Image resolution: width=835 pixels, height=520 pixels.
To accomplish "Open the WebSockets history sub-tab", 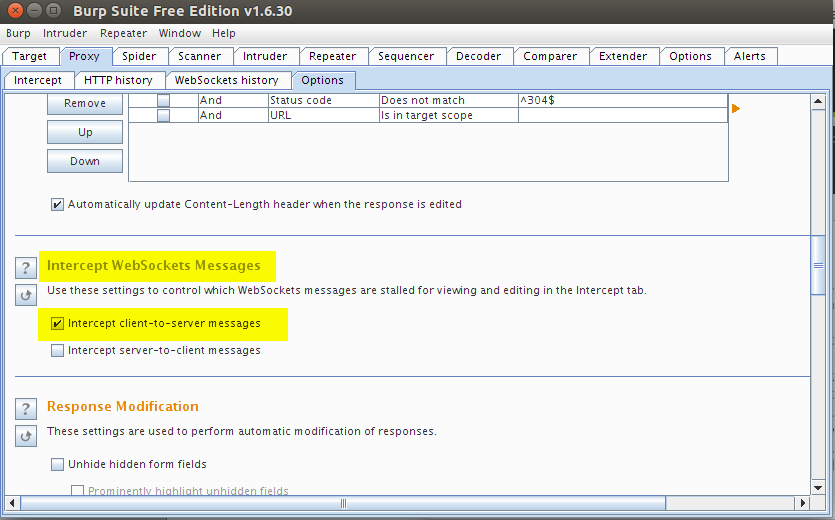I will click(x=226, y=80).
